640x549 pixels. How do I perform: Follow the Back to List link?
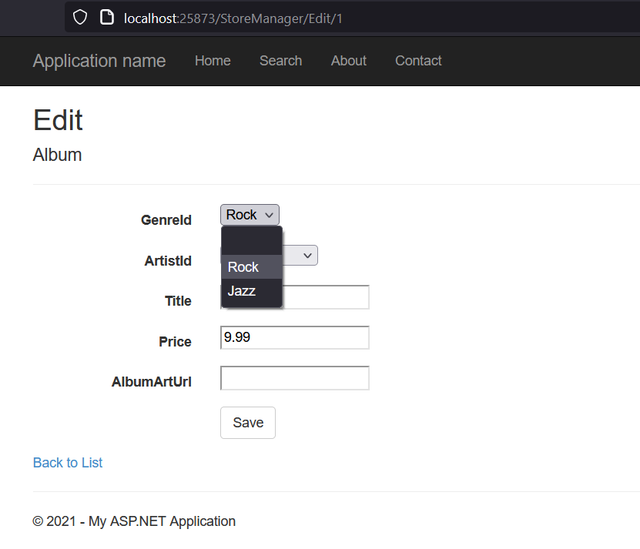pyautogui.click(x=68, y=462)
